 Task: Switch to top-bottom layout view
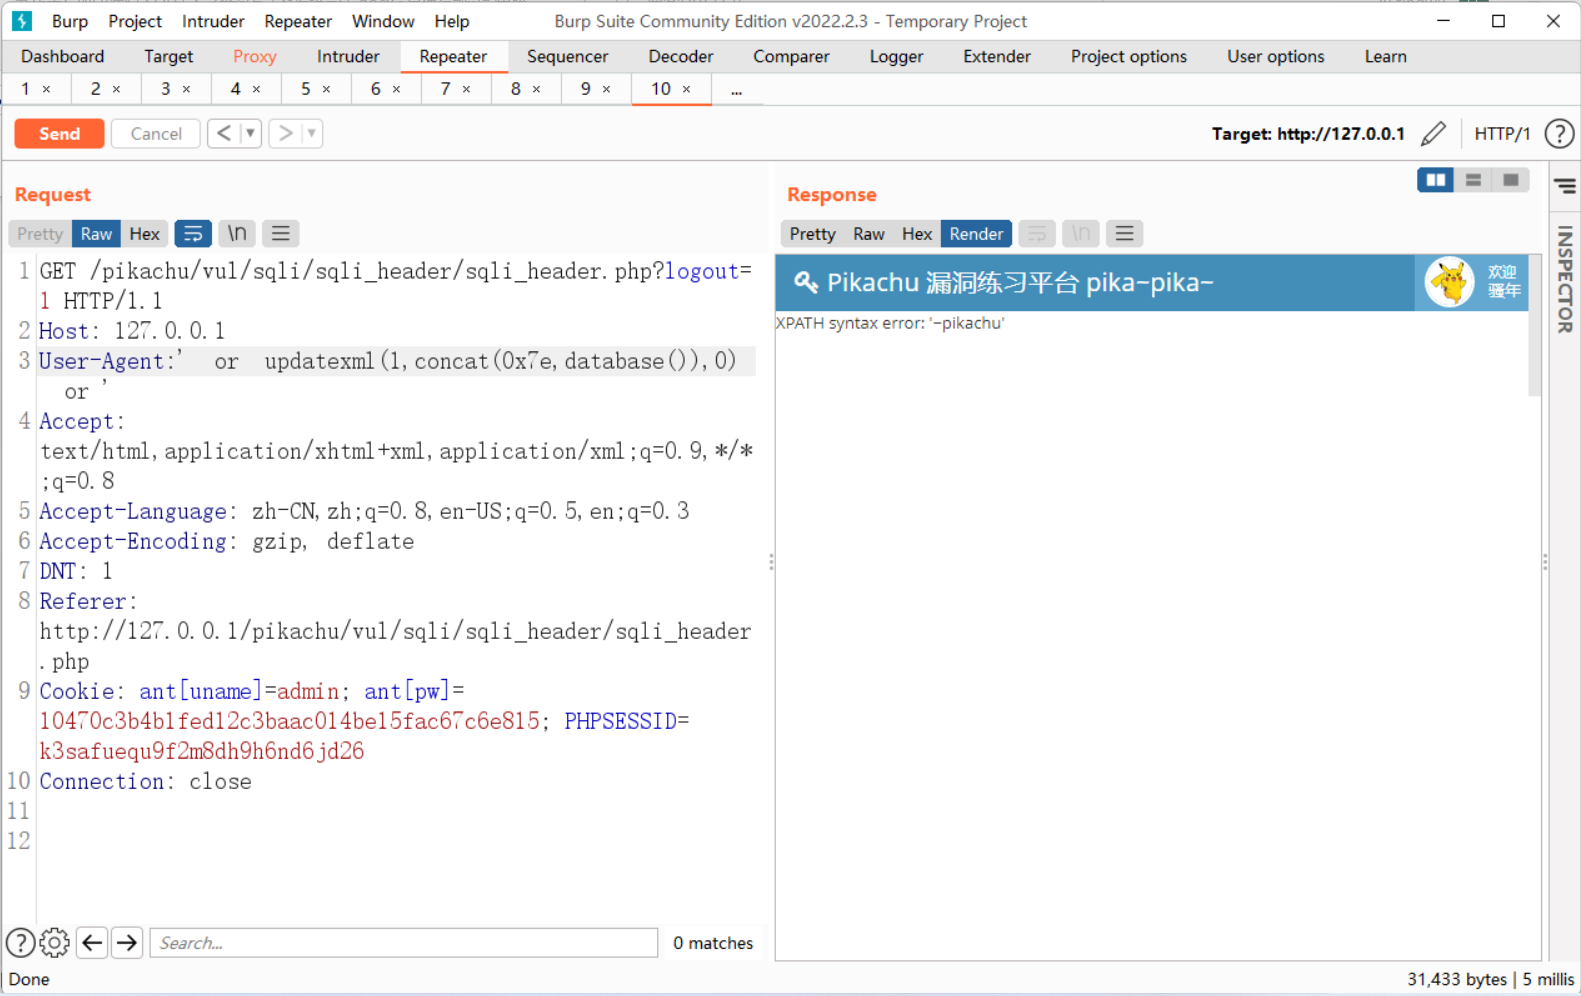pyautogui.click(x=1473, y=180)
